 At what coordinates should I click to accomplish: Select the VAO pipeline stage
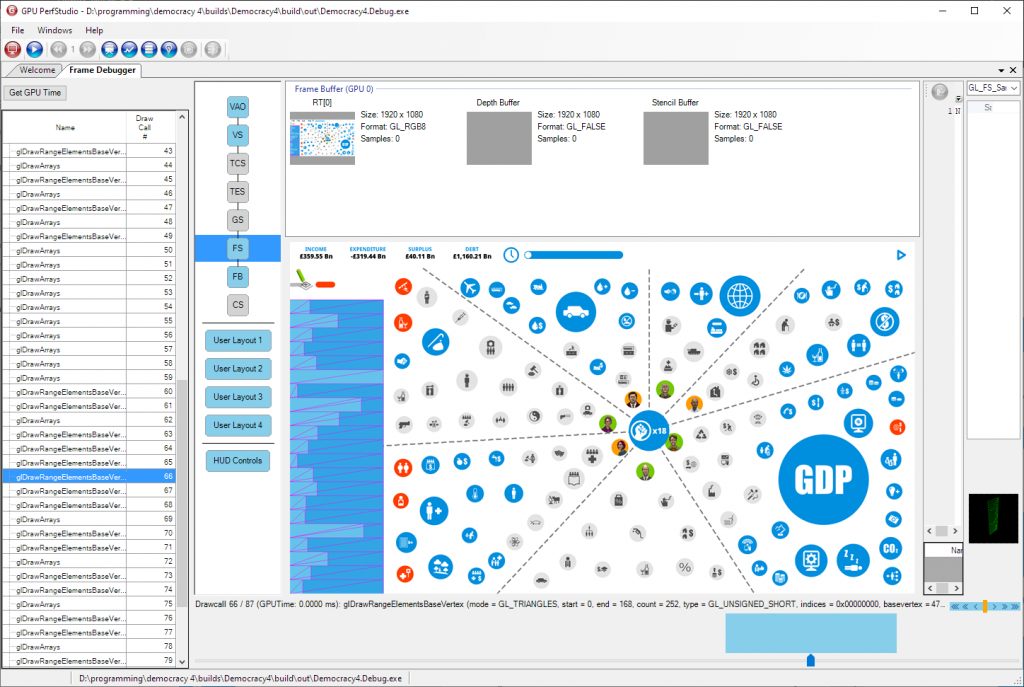[x=238, y=107]
